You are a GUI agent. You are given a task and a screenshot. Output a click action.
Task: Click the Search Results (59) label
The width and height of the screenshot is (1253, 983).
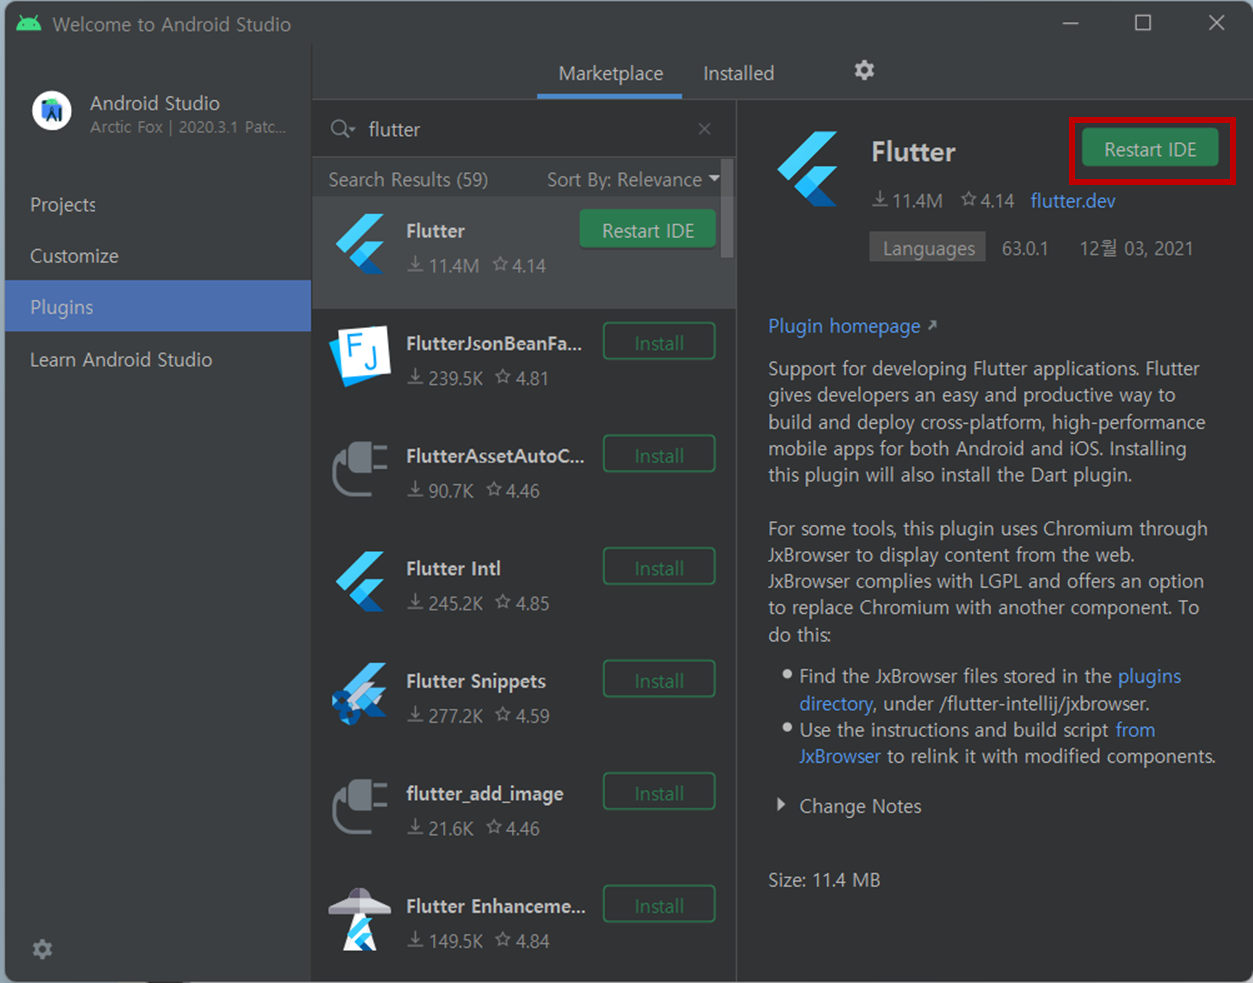[408, 179]
